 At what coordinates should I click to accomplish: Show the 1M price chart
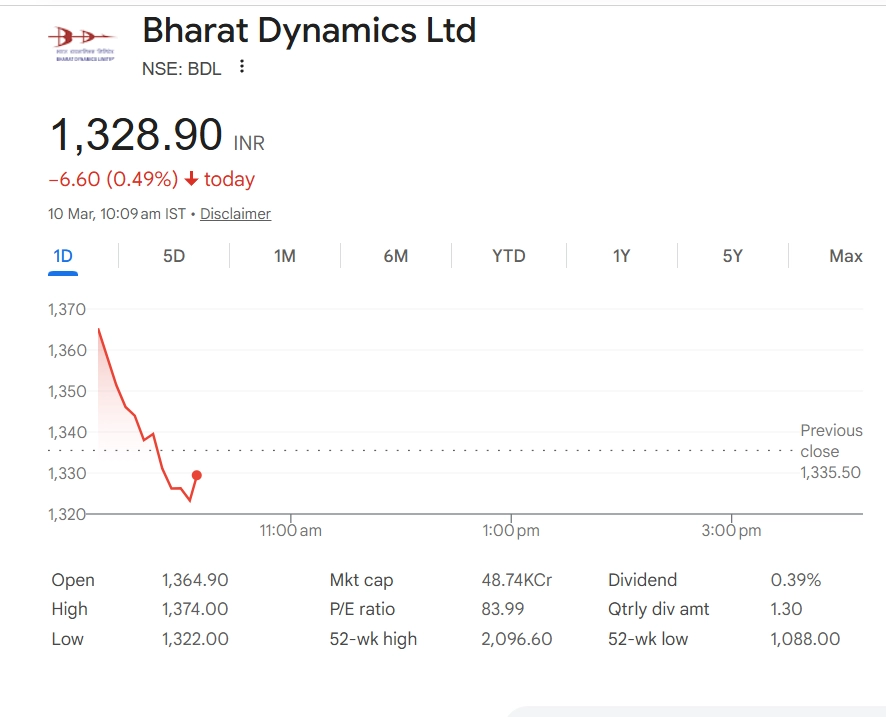click(285, 256)
